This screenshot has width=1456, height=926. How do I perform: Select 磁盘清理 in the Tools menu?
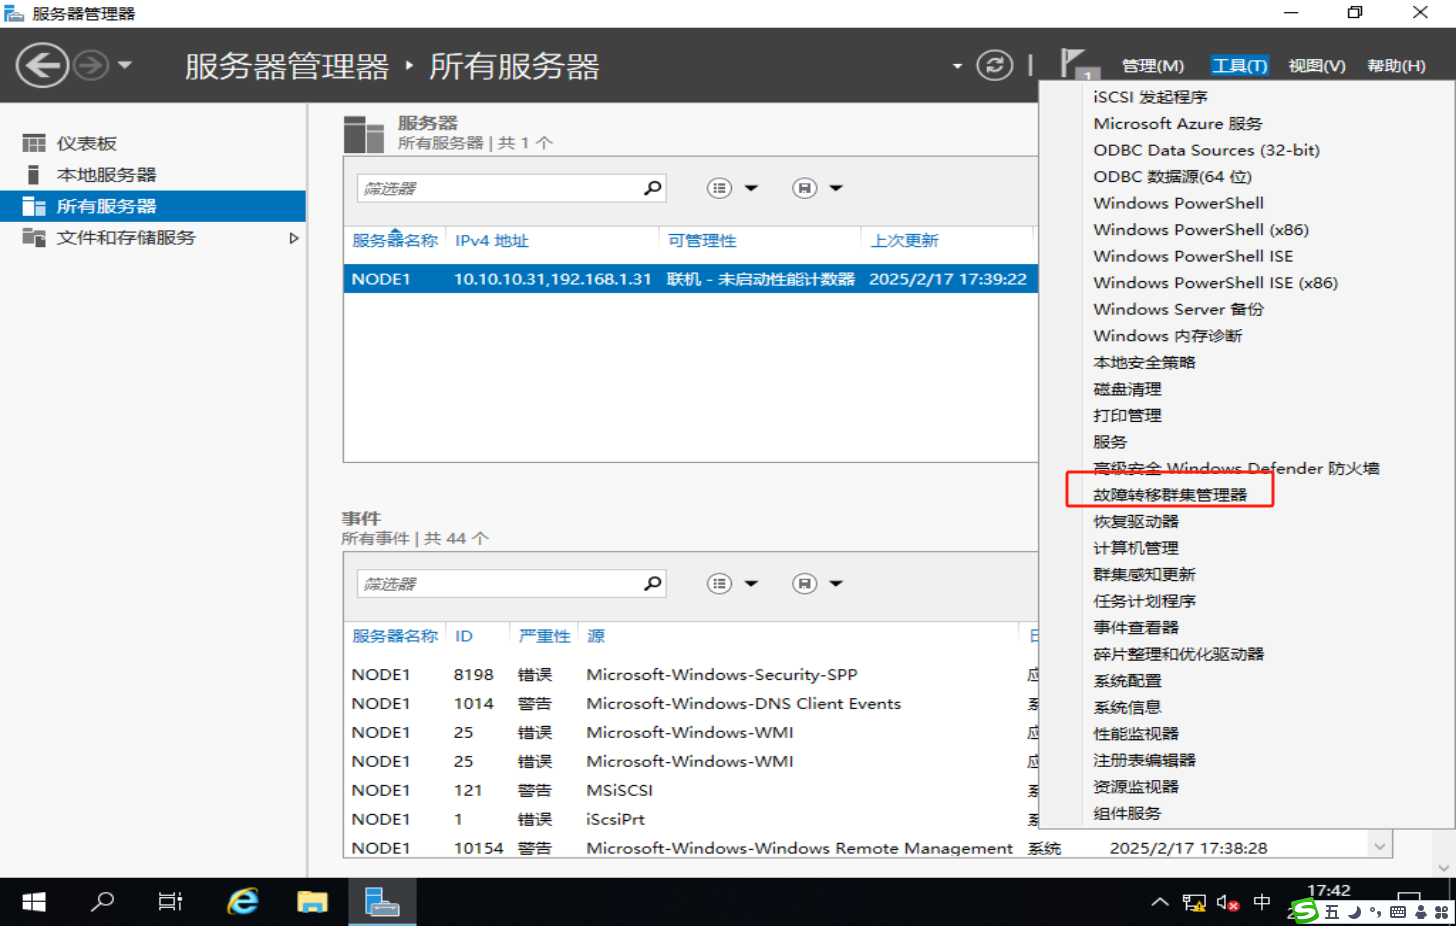(1127, 389)
